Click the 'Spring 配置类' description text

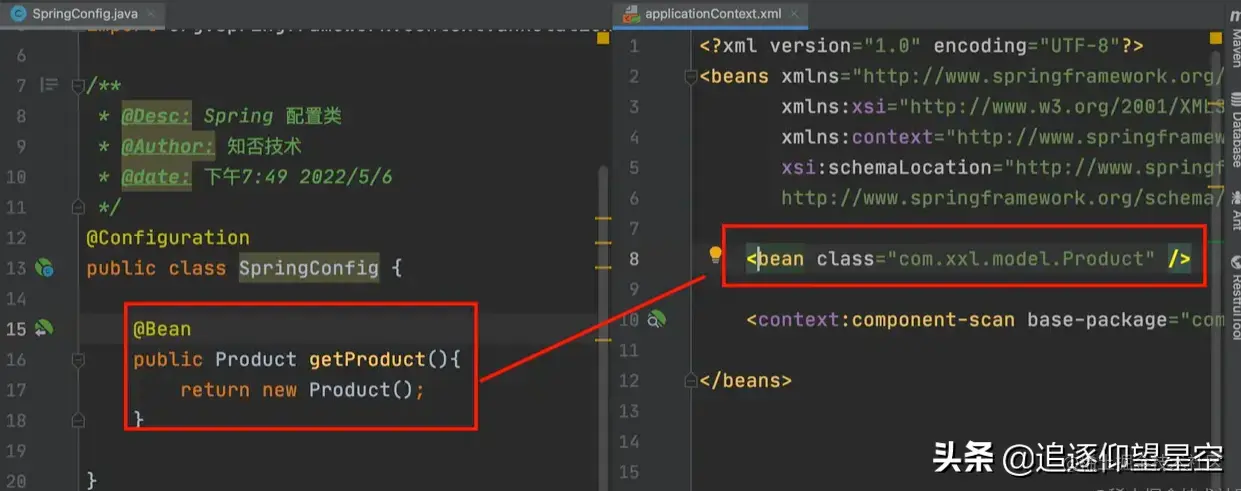(x=272, y=116)
